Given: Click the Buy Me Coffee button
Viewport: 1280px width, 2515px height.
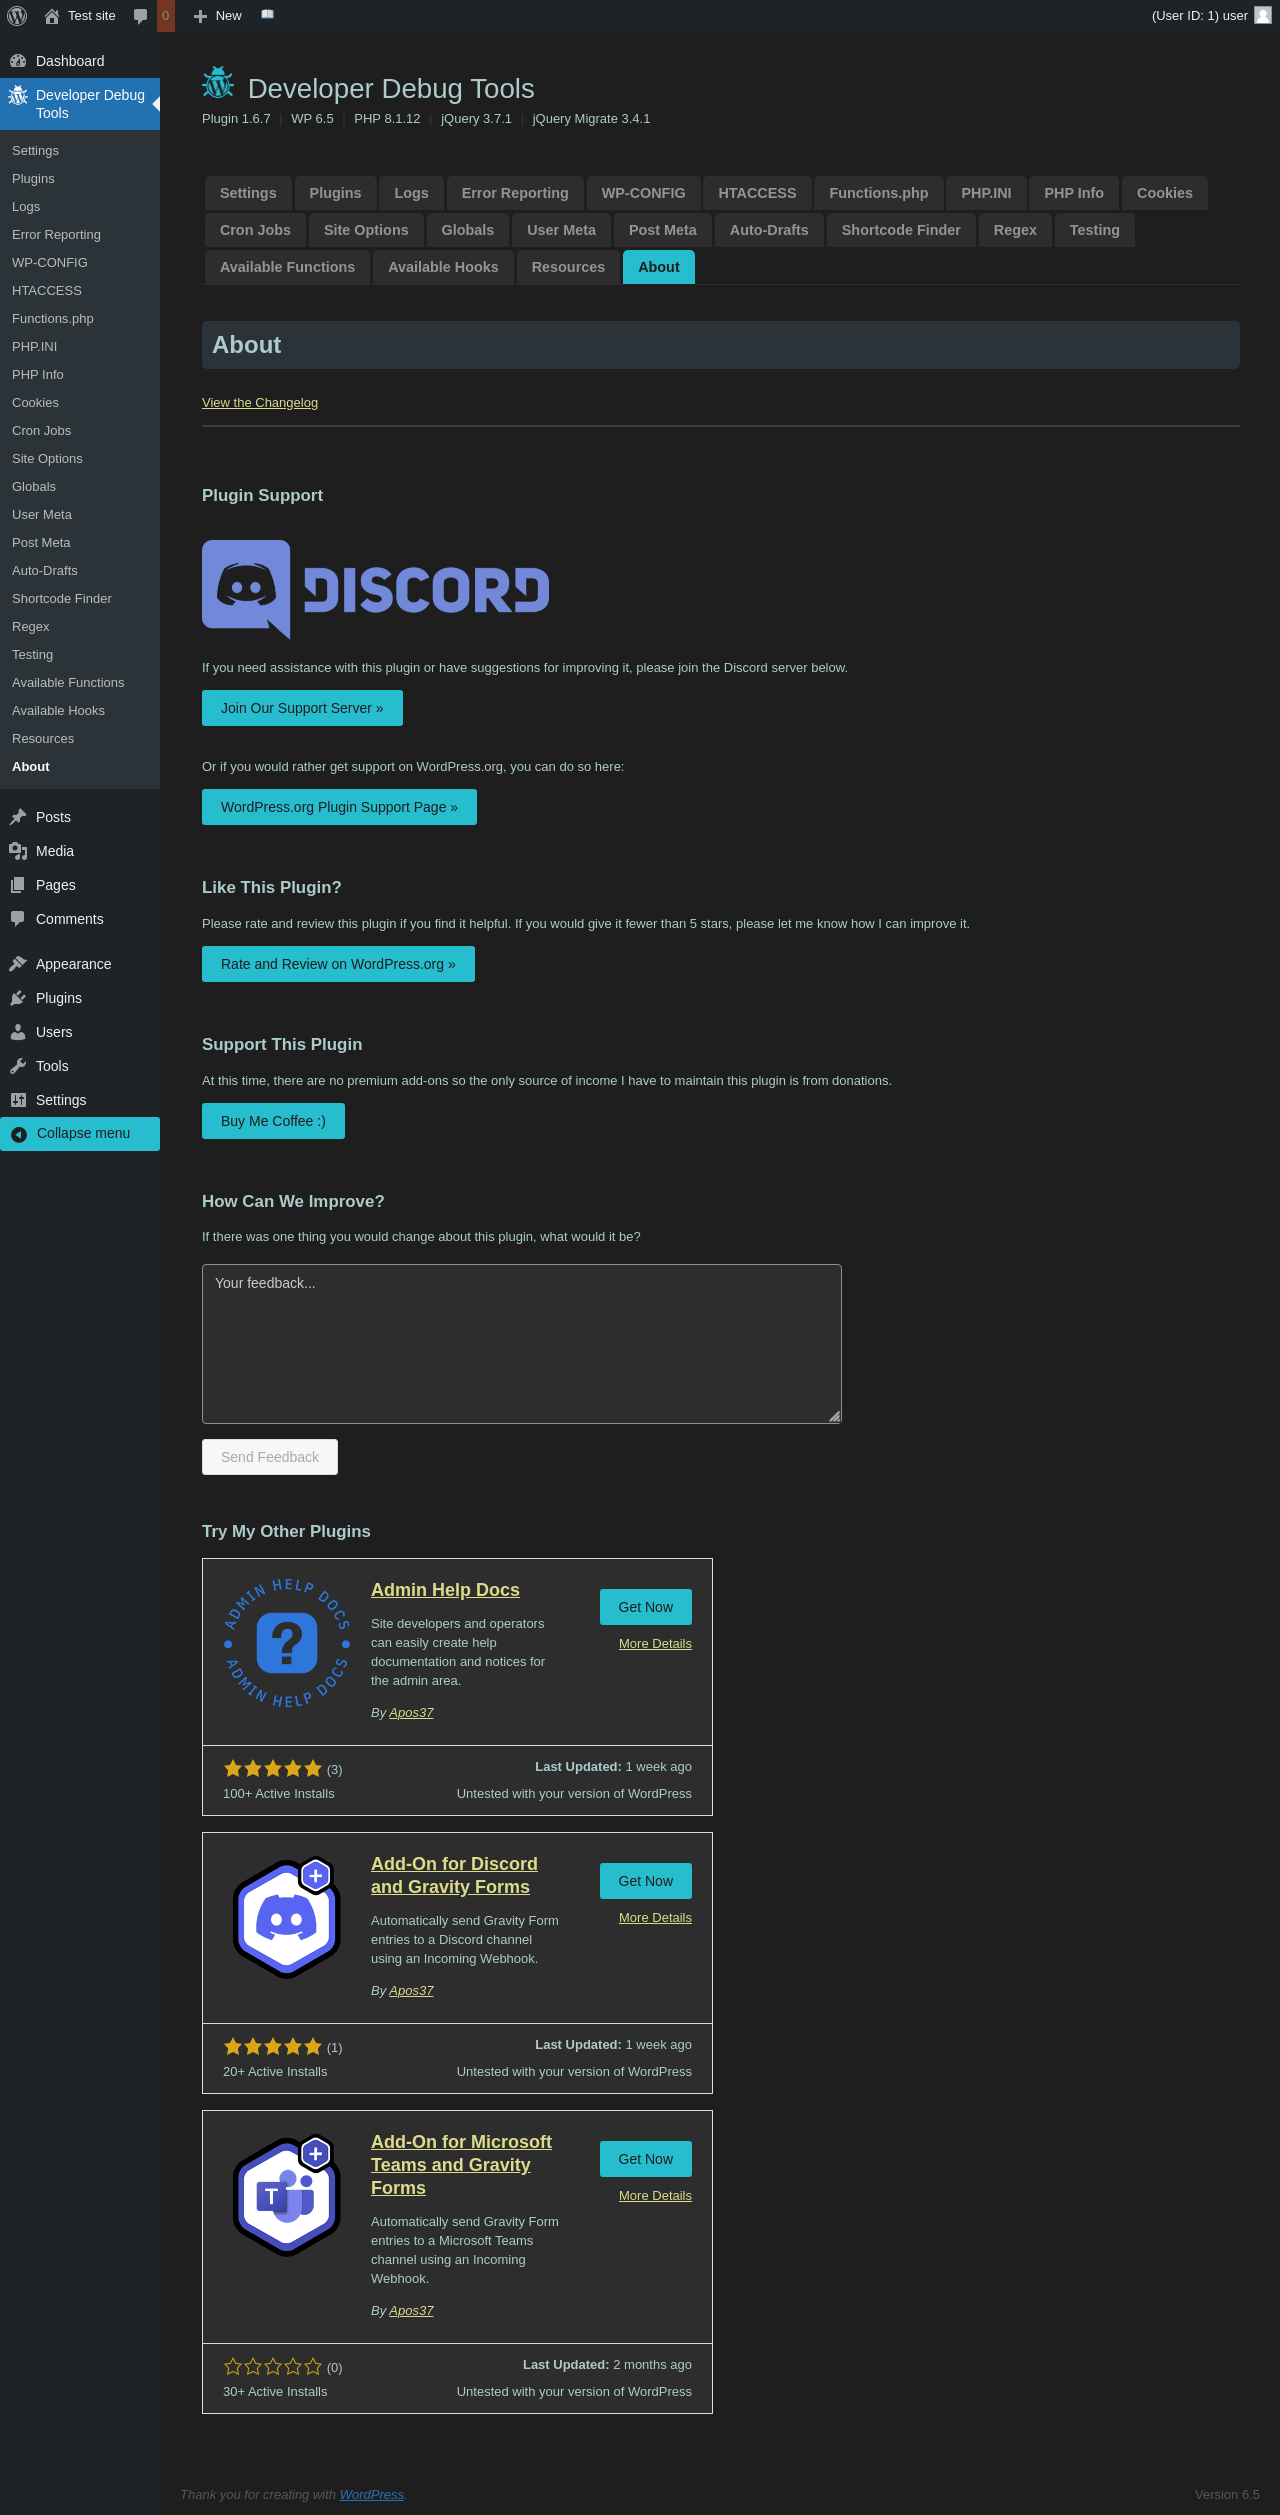Looking at the screenshot, I should [x=273, y=1121].
